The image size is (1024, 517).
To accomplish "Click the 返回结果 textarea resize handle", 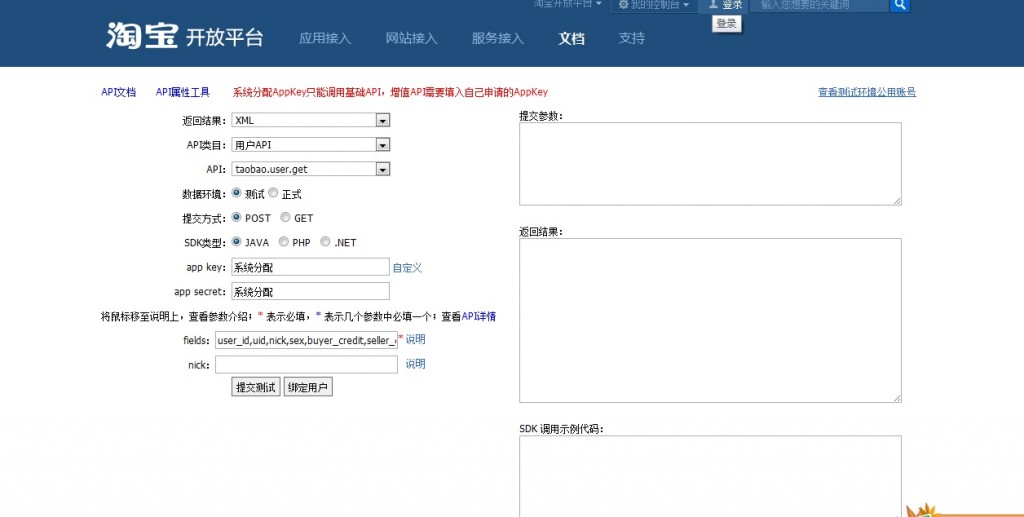I will [x=897, y=398].
